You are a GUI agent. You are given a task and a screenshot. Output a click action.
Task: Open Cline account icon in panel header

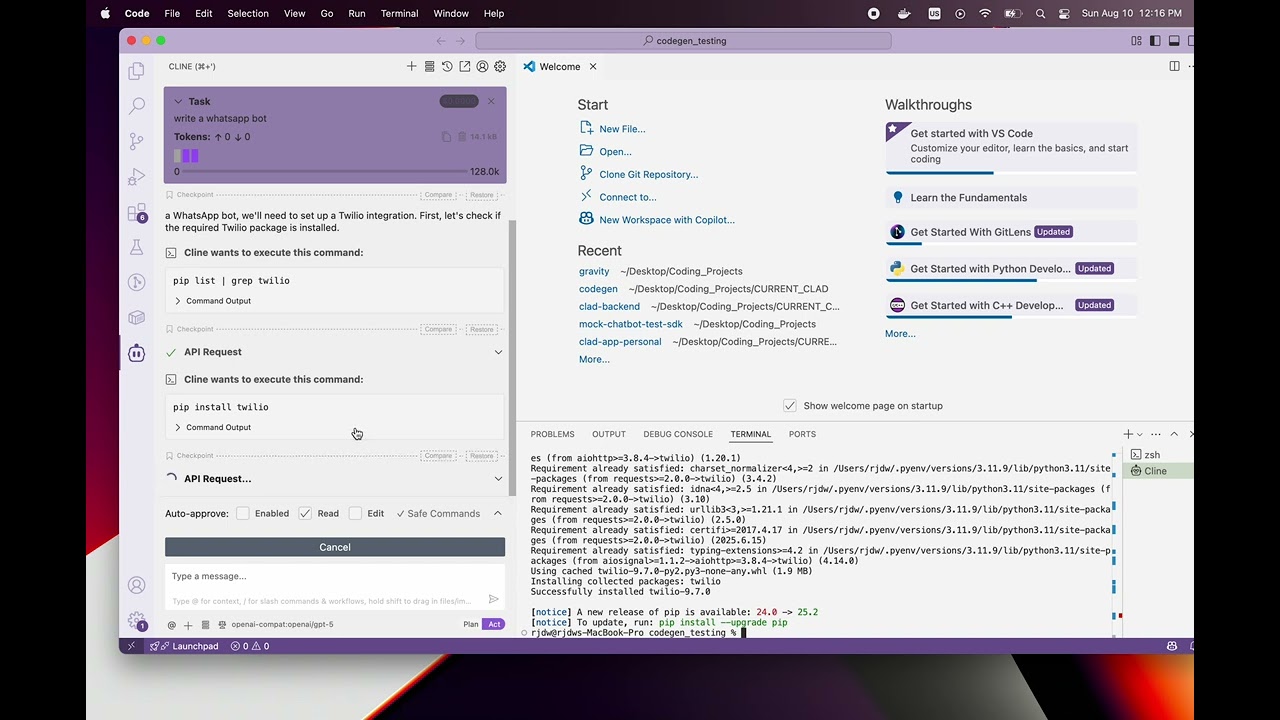click(x=482, y=66)
